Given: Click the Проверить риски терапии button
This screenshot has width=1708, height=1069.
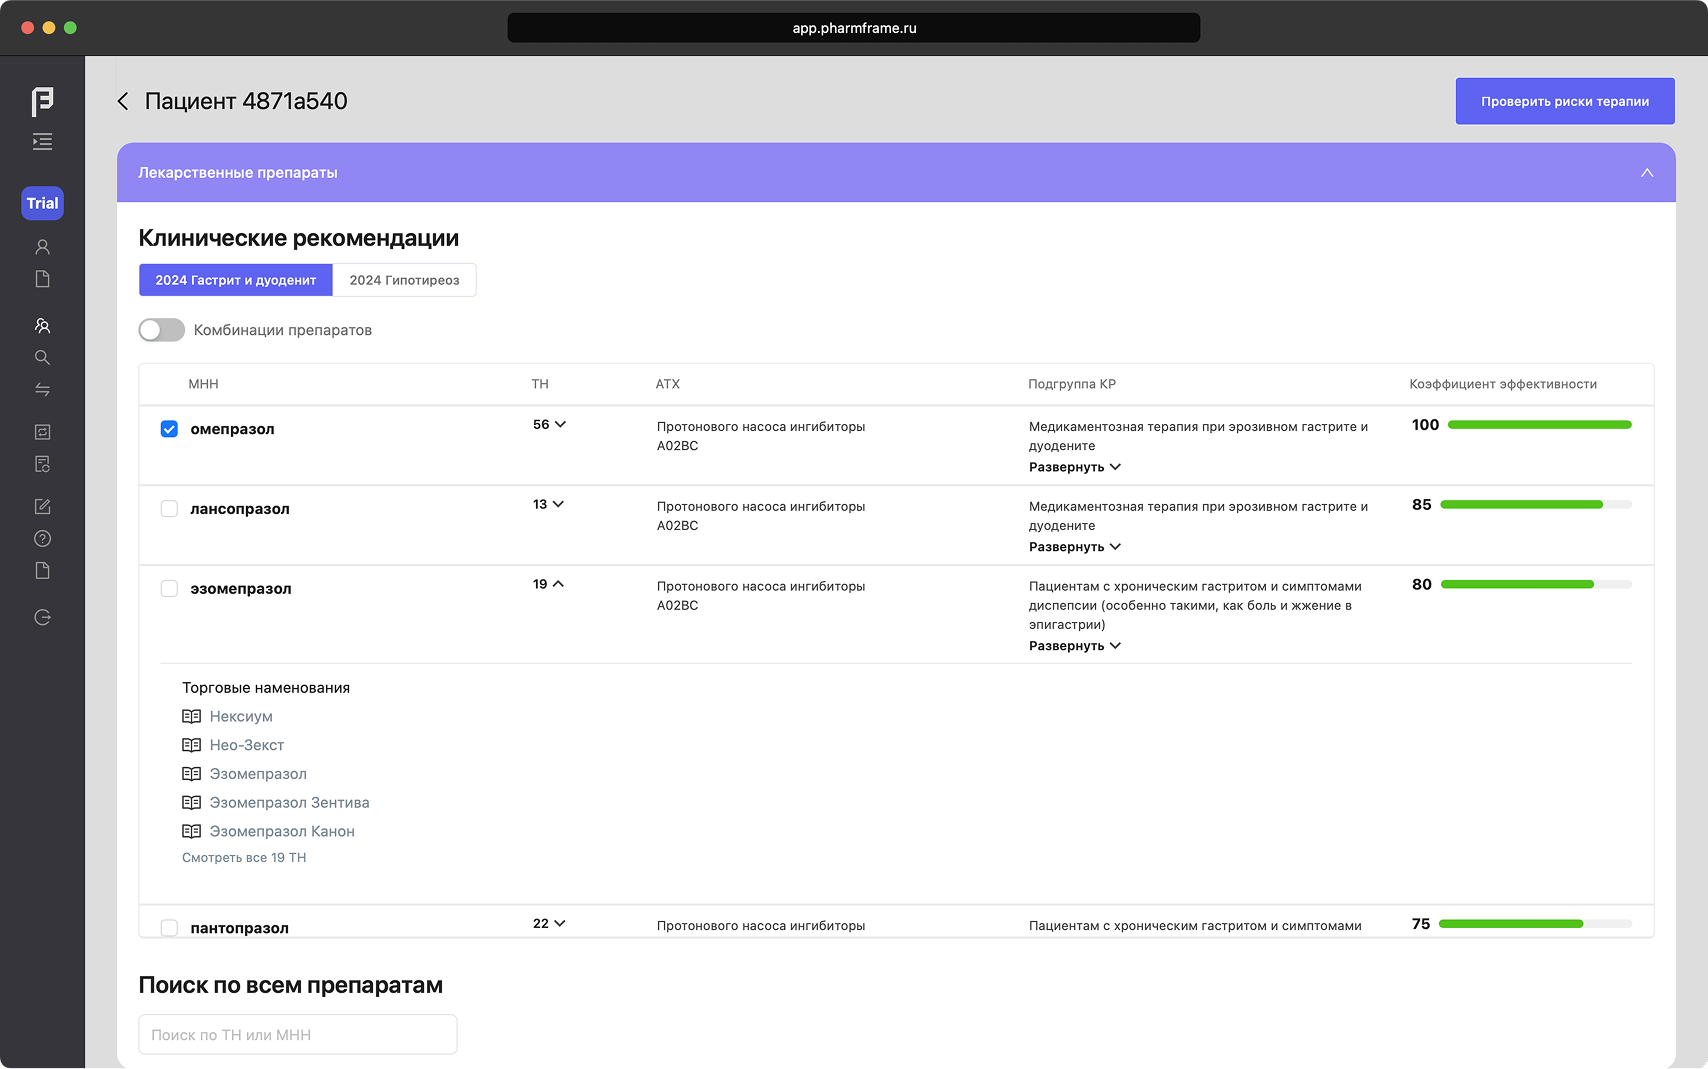Looking at the screenshot, I should tap(1564, 101).
